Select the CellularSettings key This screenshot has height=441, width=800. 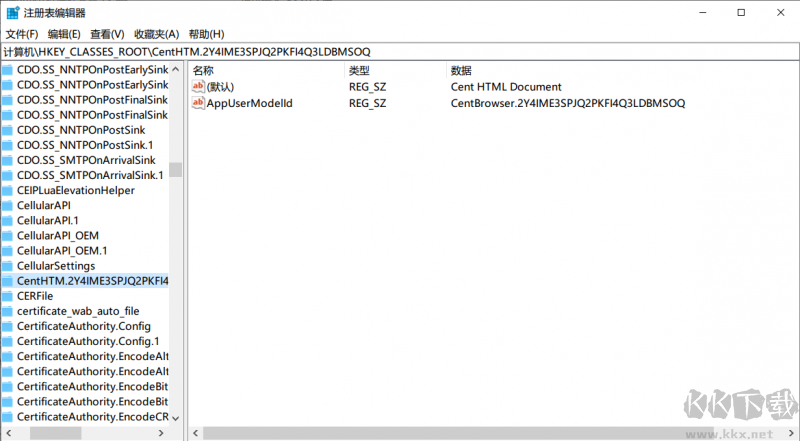click(56, 266)
